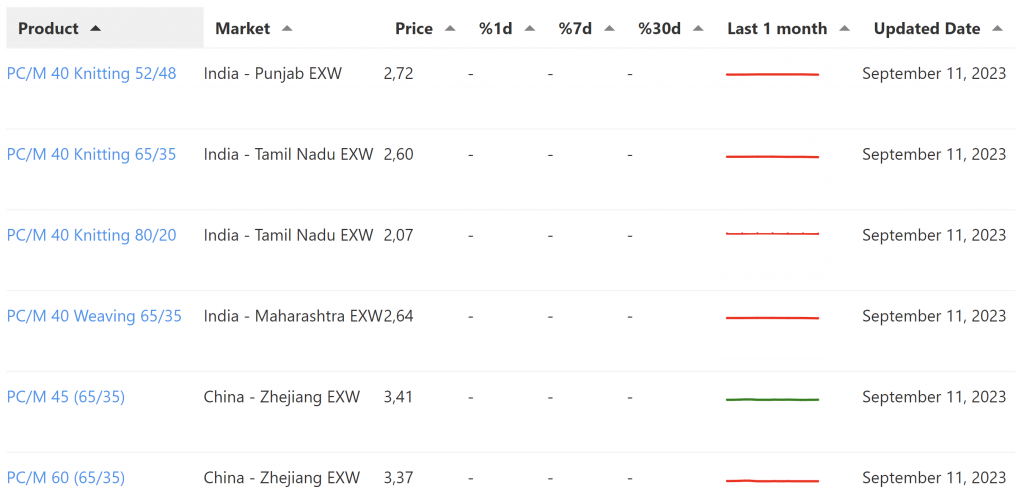Viewport: 1024px width, 495px height.
Task: Click the %1d column sort arrow
Action: [529, 29]
